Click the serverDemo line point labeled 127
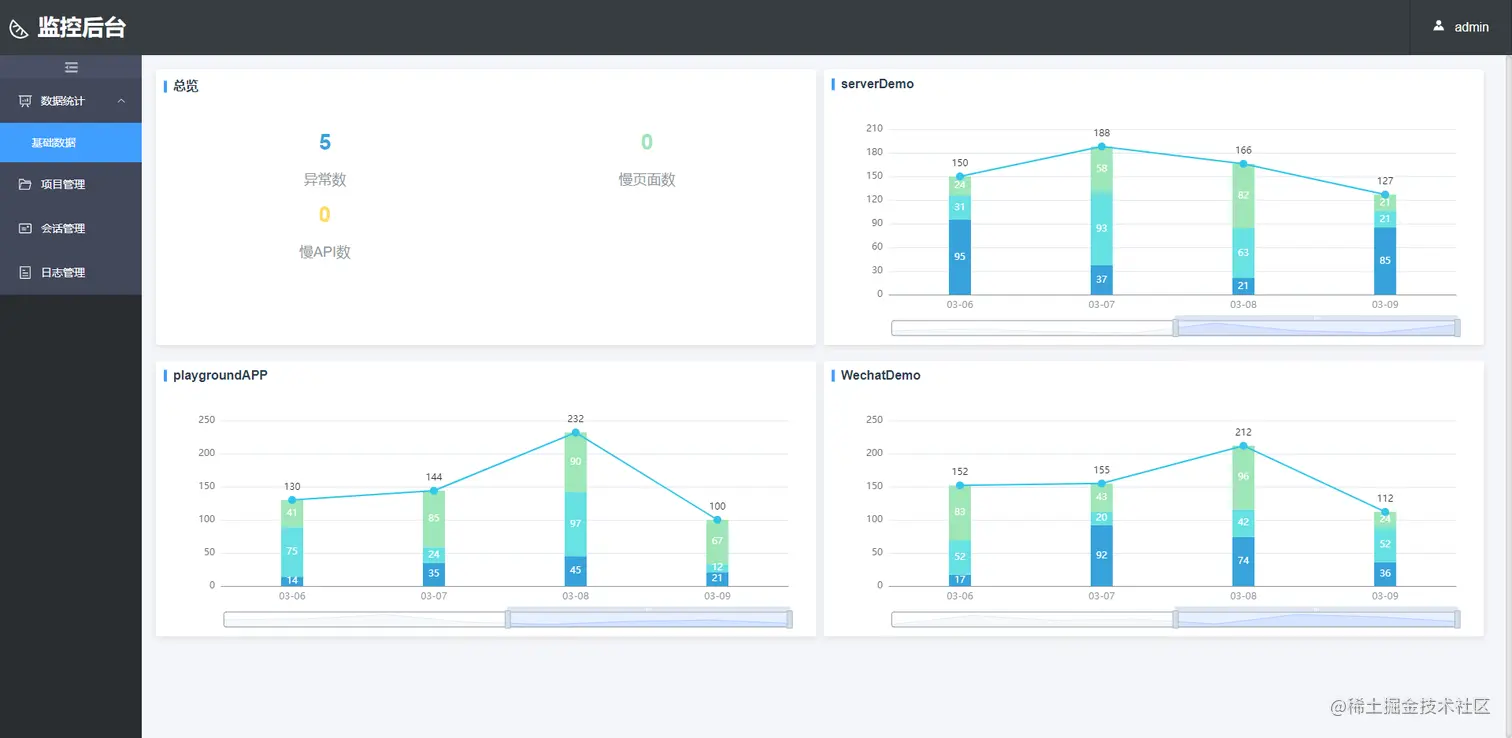 tap(1385, 195)
